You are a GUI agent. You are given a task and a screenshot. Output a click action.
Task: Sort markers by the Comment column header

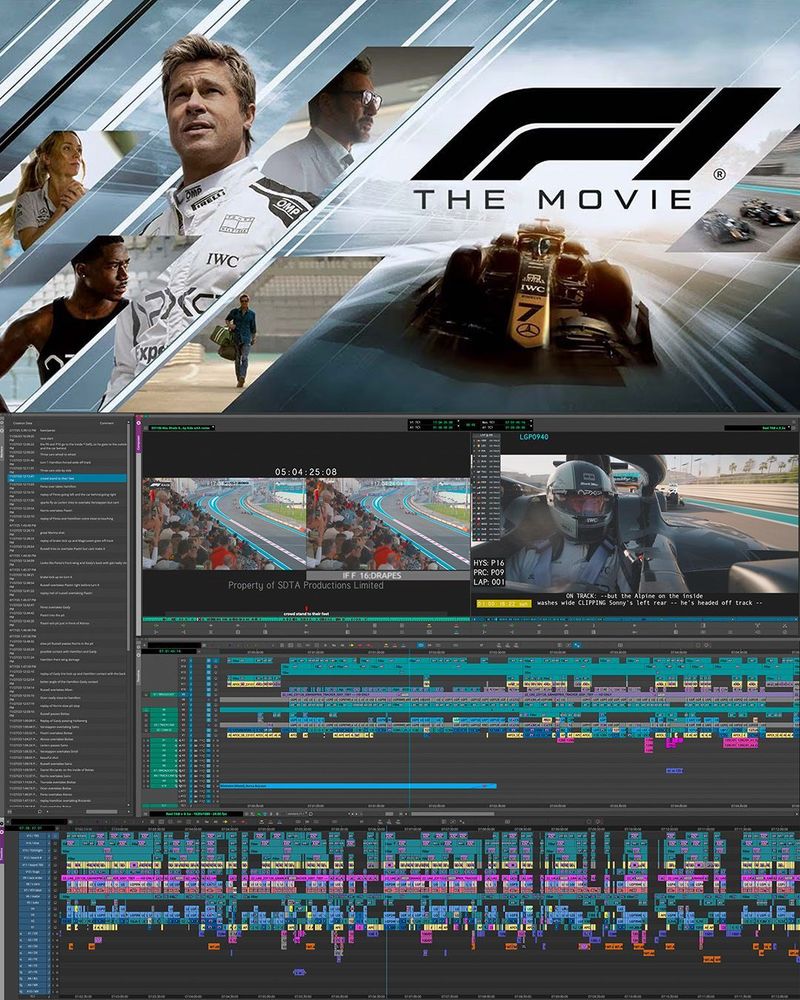107,423
